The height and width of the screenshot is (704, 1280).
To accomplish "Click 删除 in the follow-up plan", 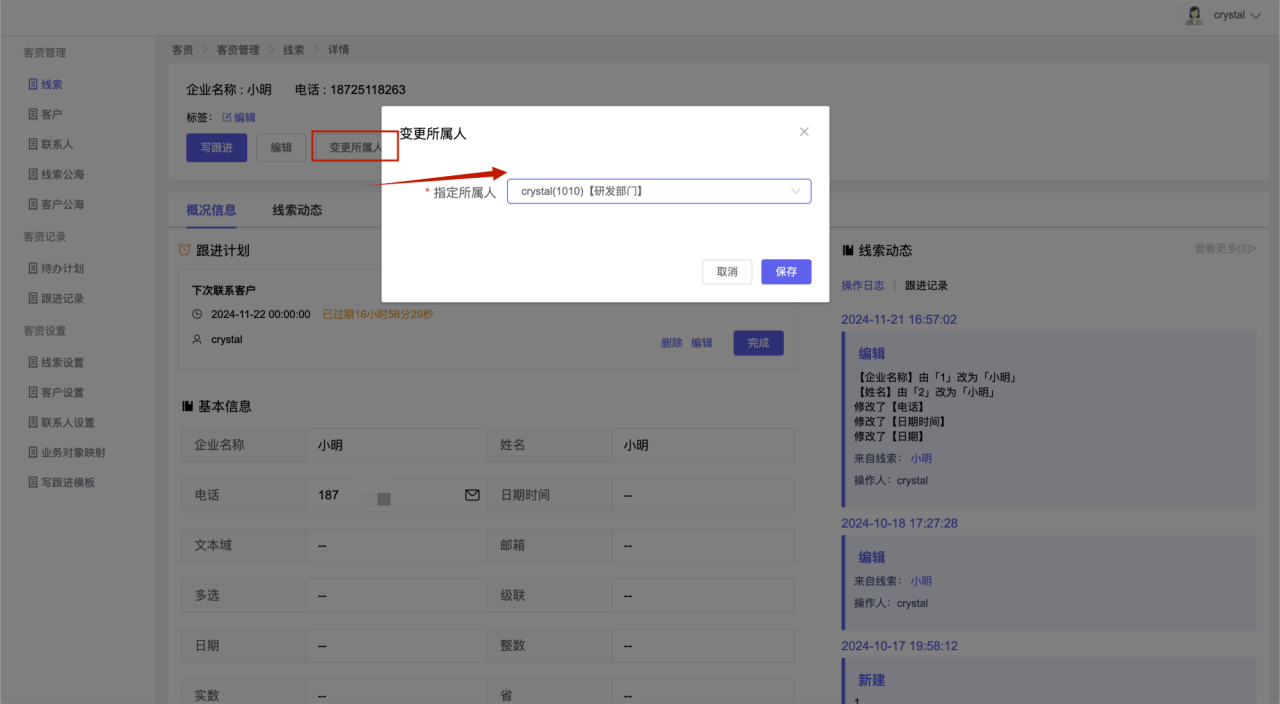I will point(672,343).
